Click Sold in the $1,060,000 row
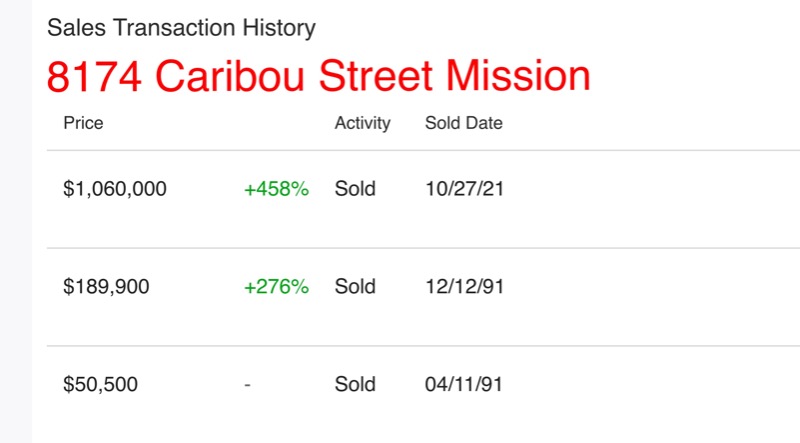This screenshot has height=443, width=800. (x=355, y=189)
